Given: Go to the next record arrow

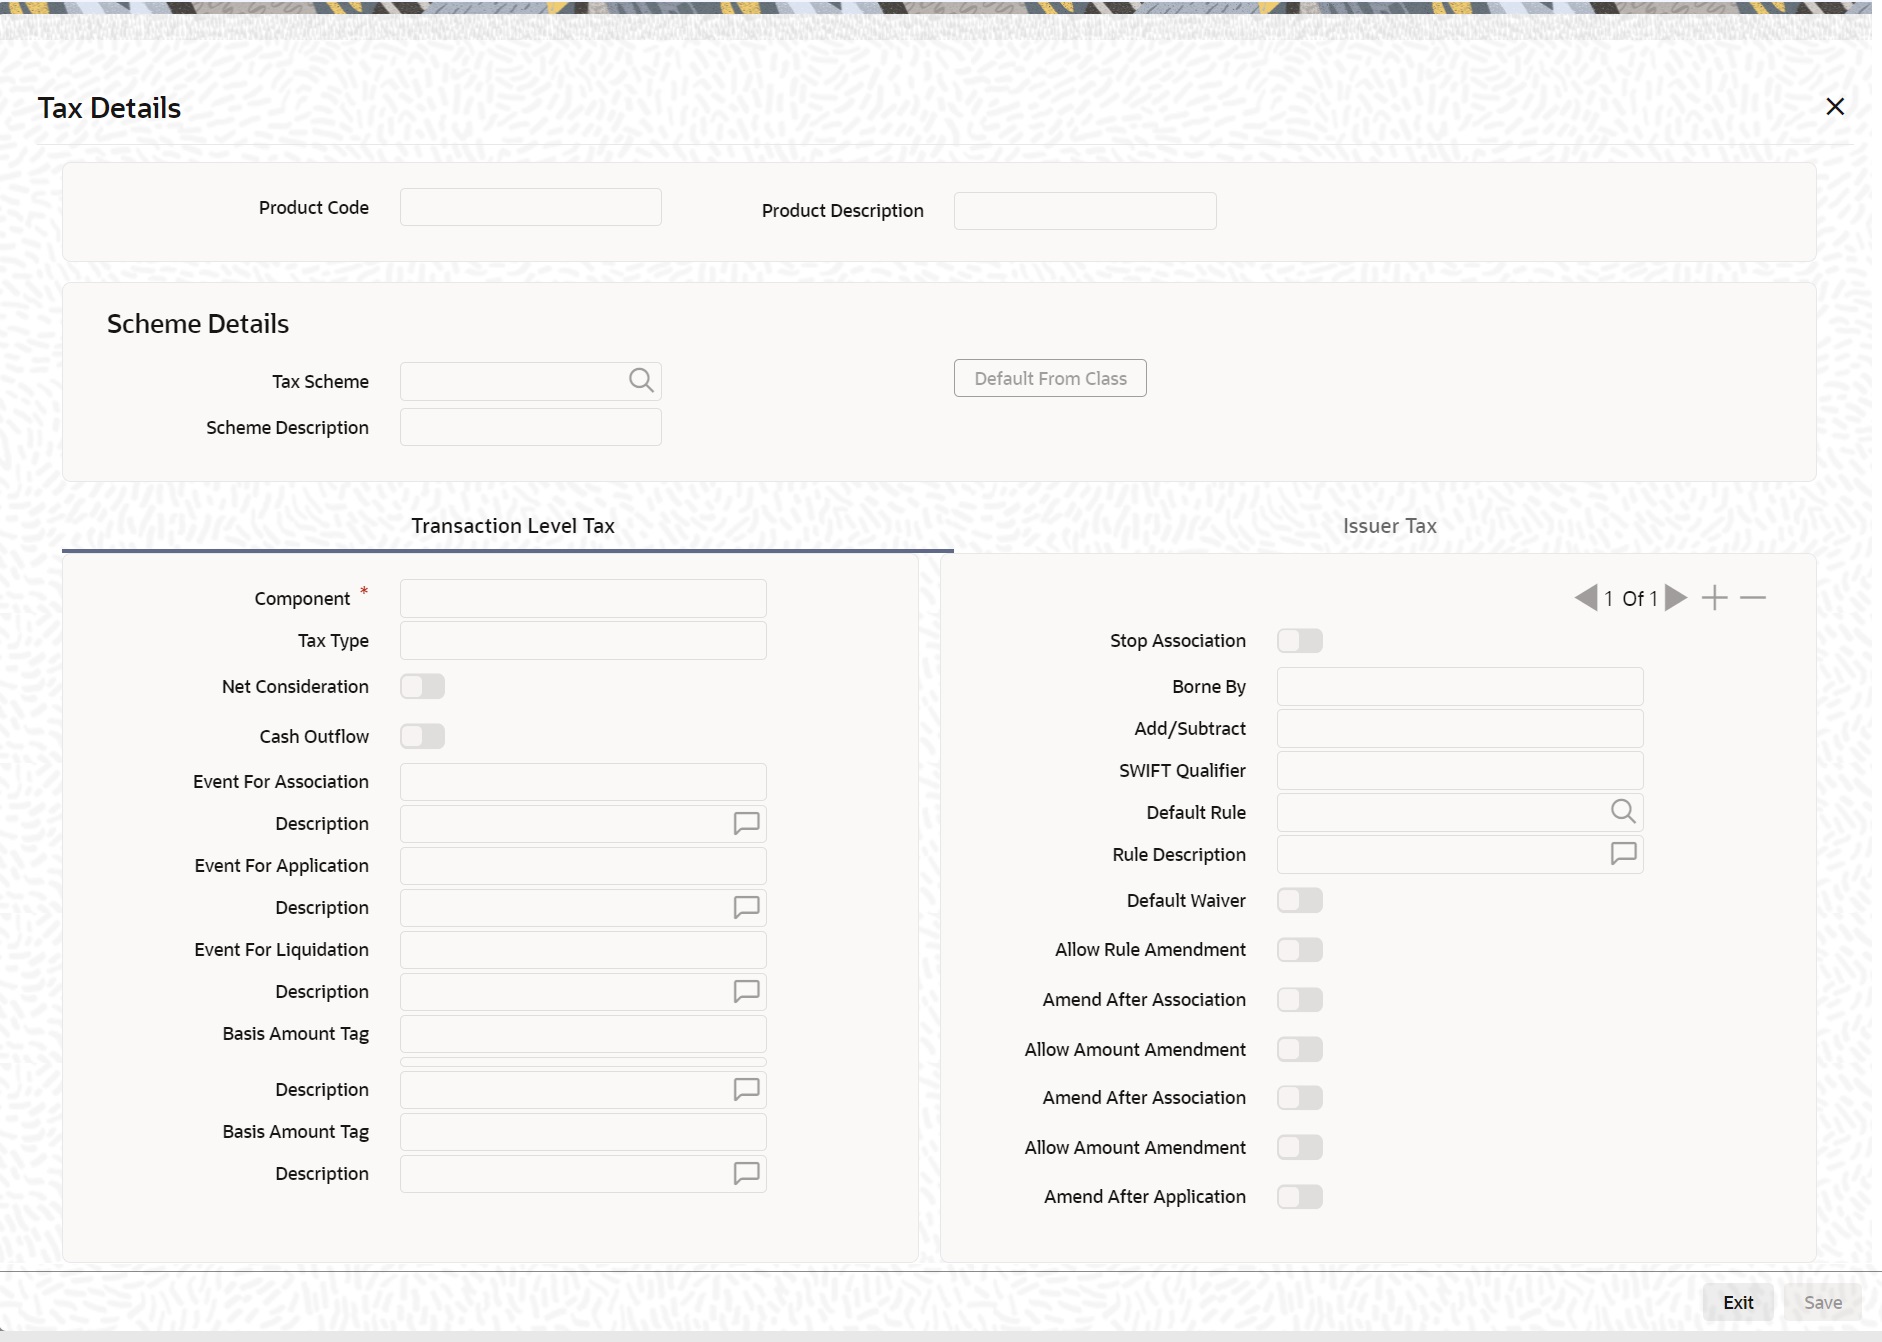Looking at the screenshot, I should [1676, 598].
